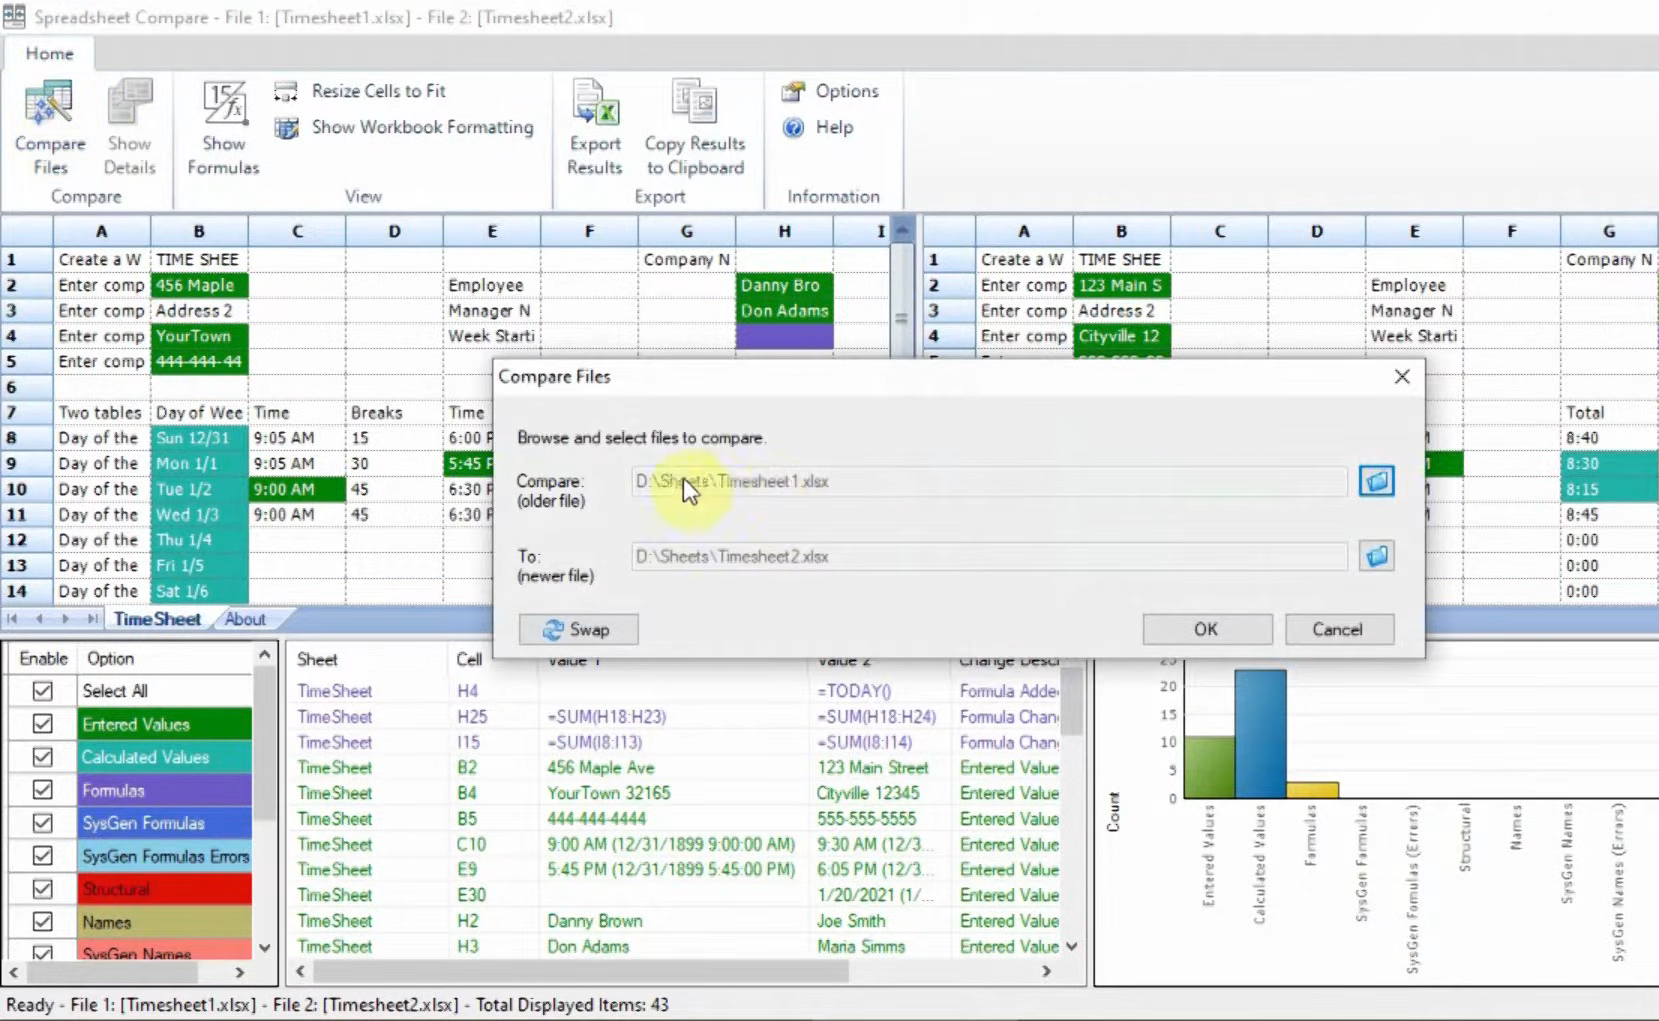Select the Home ribbon tab
Screen dimensions: 1659x1021
tap(49, 54)
